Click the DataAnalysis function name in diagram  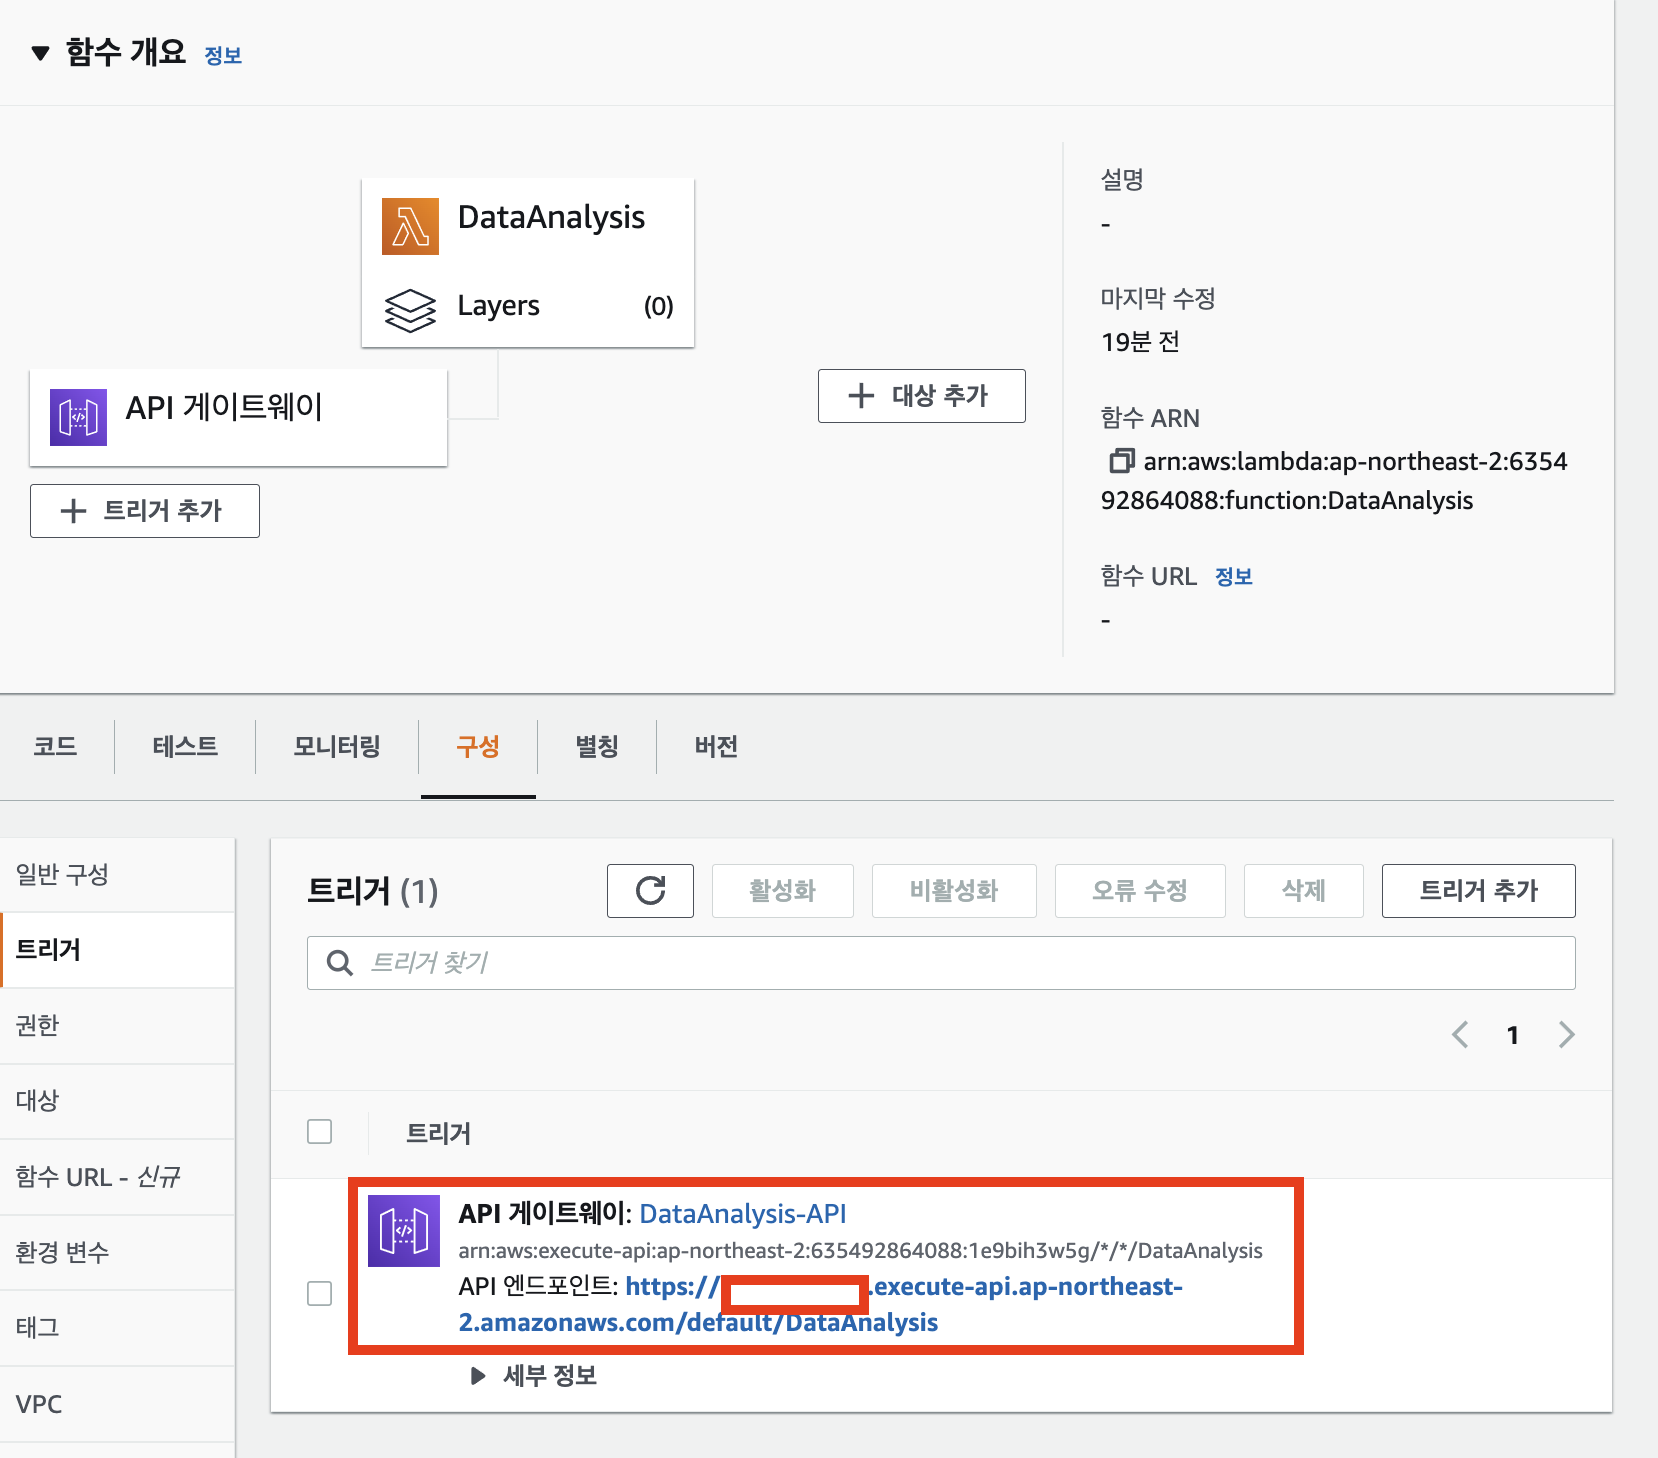[552, 218]
